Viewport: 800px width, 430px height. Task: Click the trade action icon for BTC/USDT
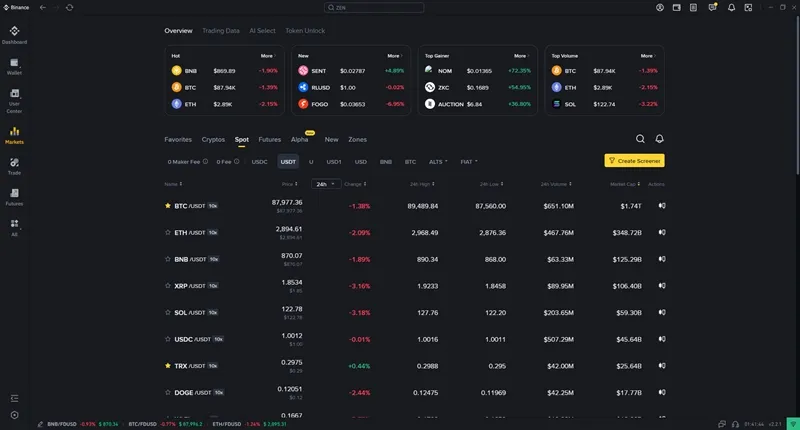coord(661,206)
